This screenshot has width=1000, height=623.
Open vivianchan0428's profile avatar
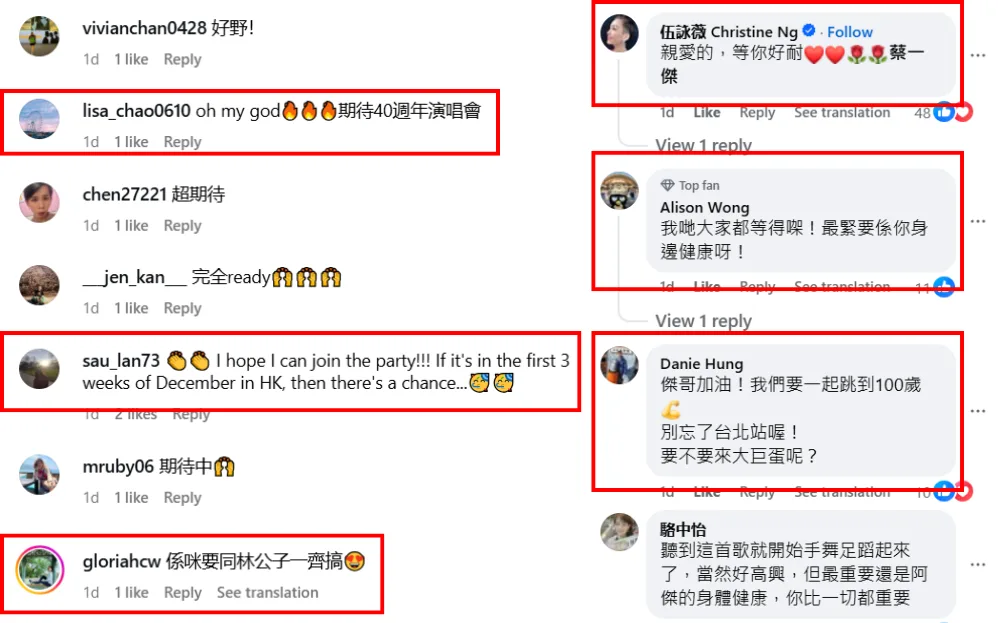point(40,36)
